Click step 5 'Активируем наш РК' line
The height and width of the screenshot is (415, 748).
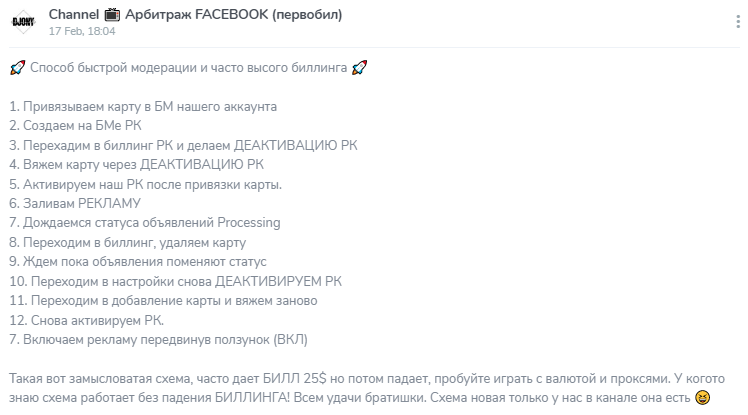(x=145, y=184)
